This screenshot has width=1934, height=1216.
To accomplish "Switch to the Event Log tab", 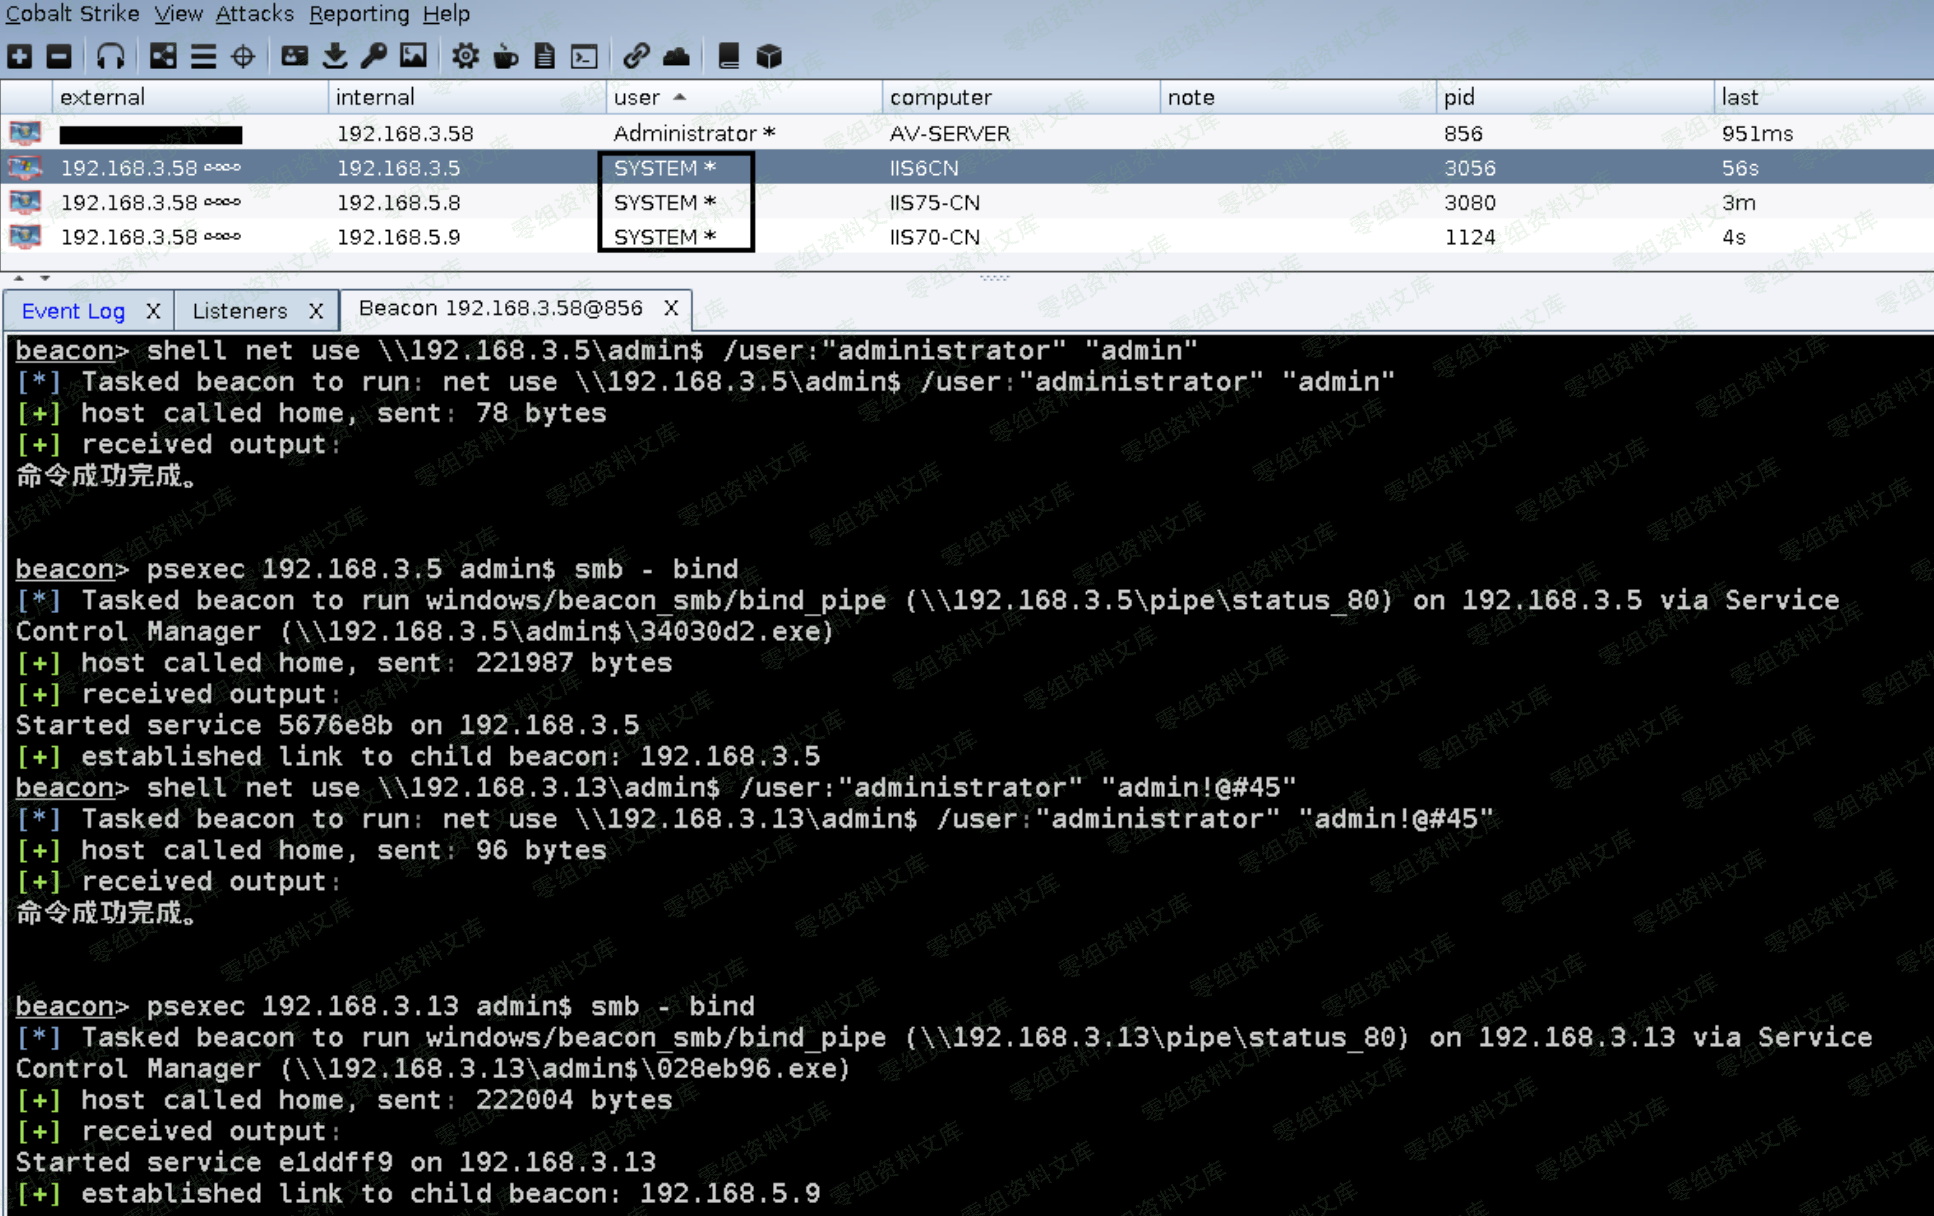I will [73, 311].
